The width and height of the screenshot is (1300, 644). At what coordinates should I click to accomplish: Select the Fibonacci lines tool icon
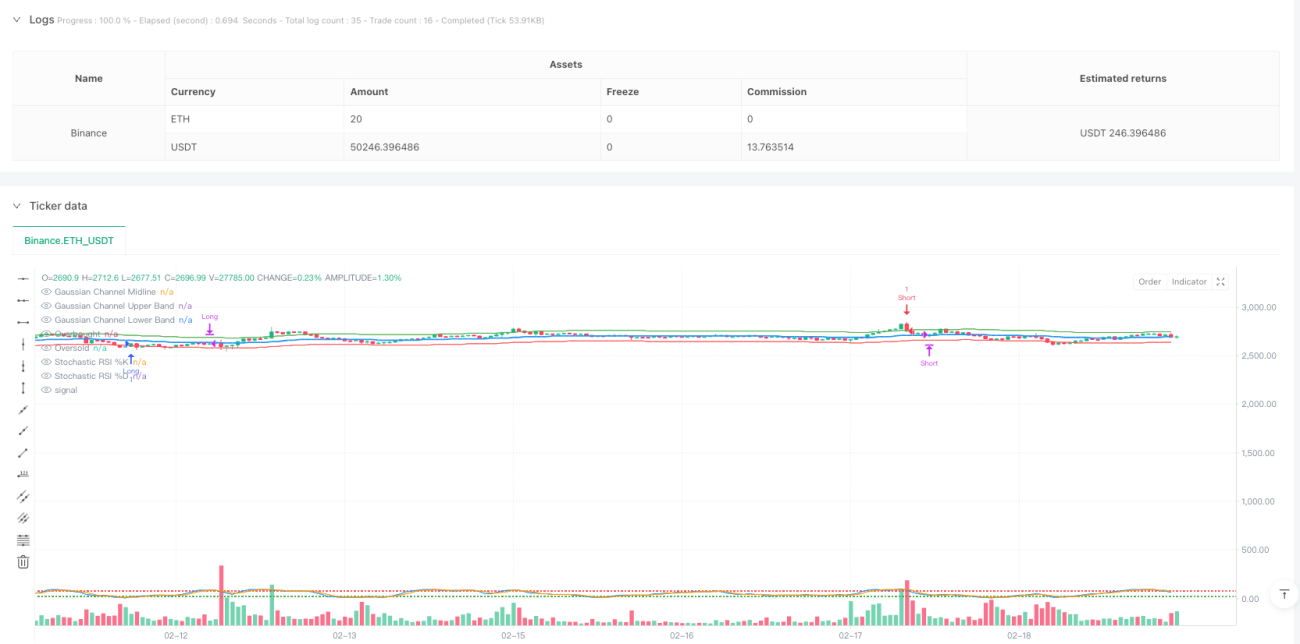tap(23, 540)
